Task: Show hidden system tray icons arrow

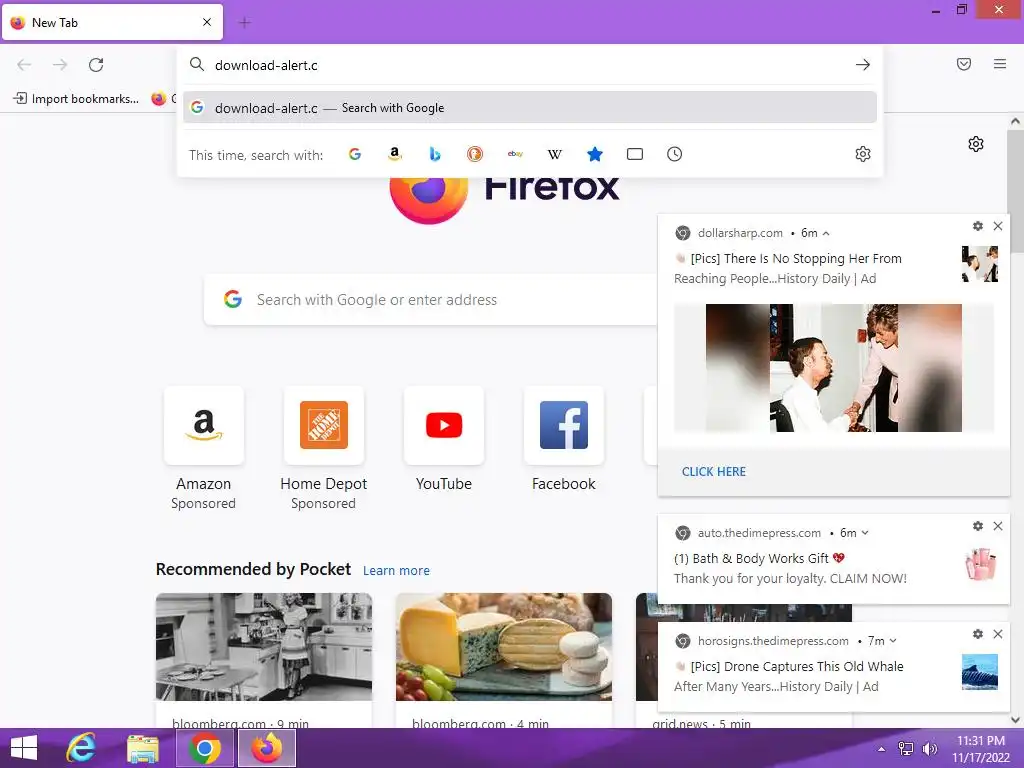Action: click(x=882, y=749)
